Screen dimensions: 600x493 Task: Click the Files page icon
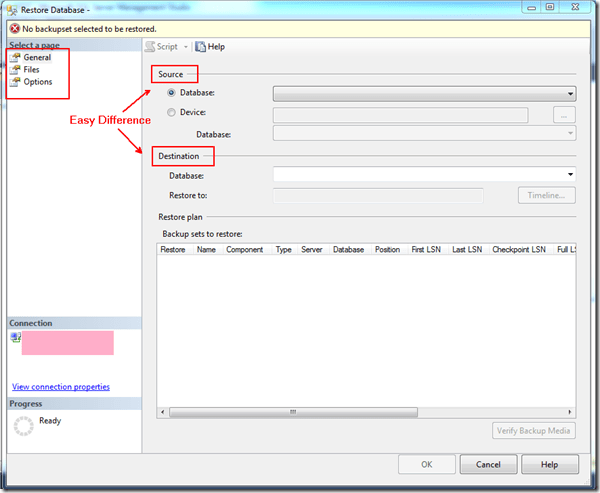15,70
